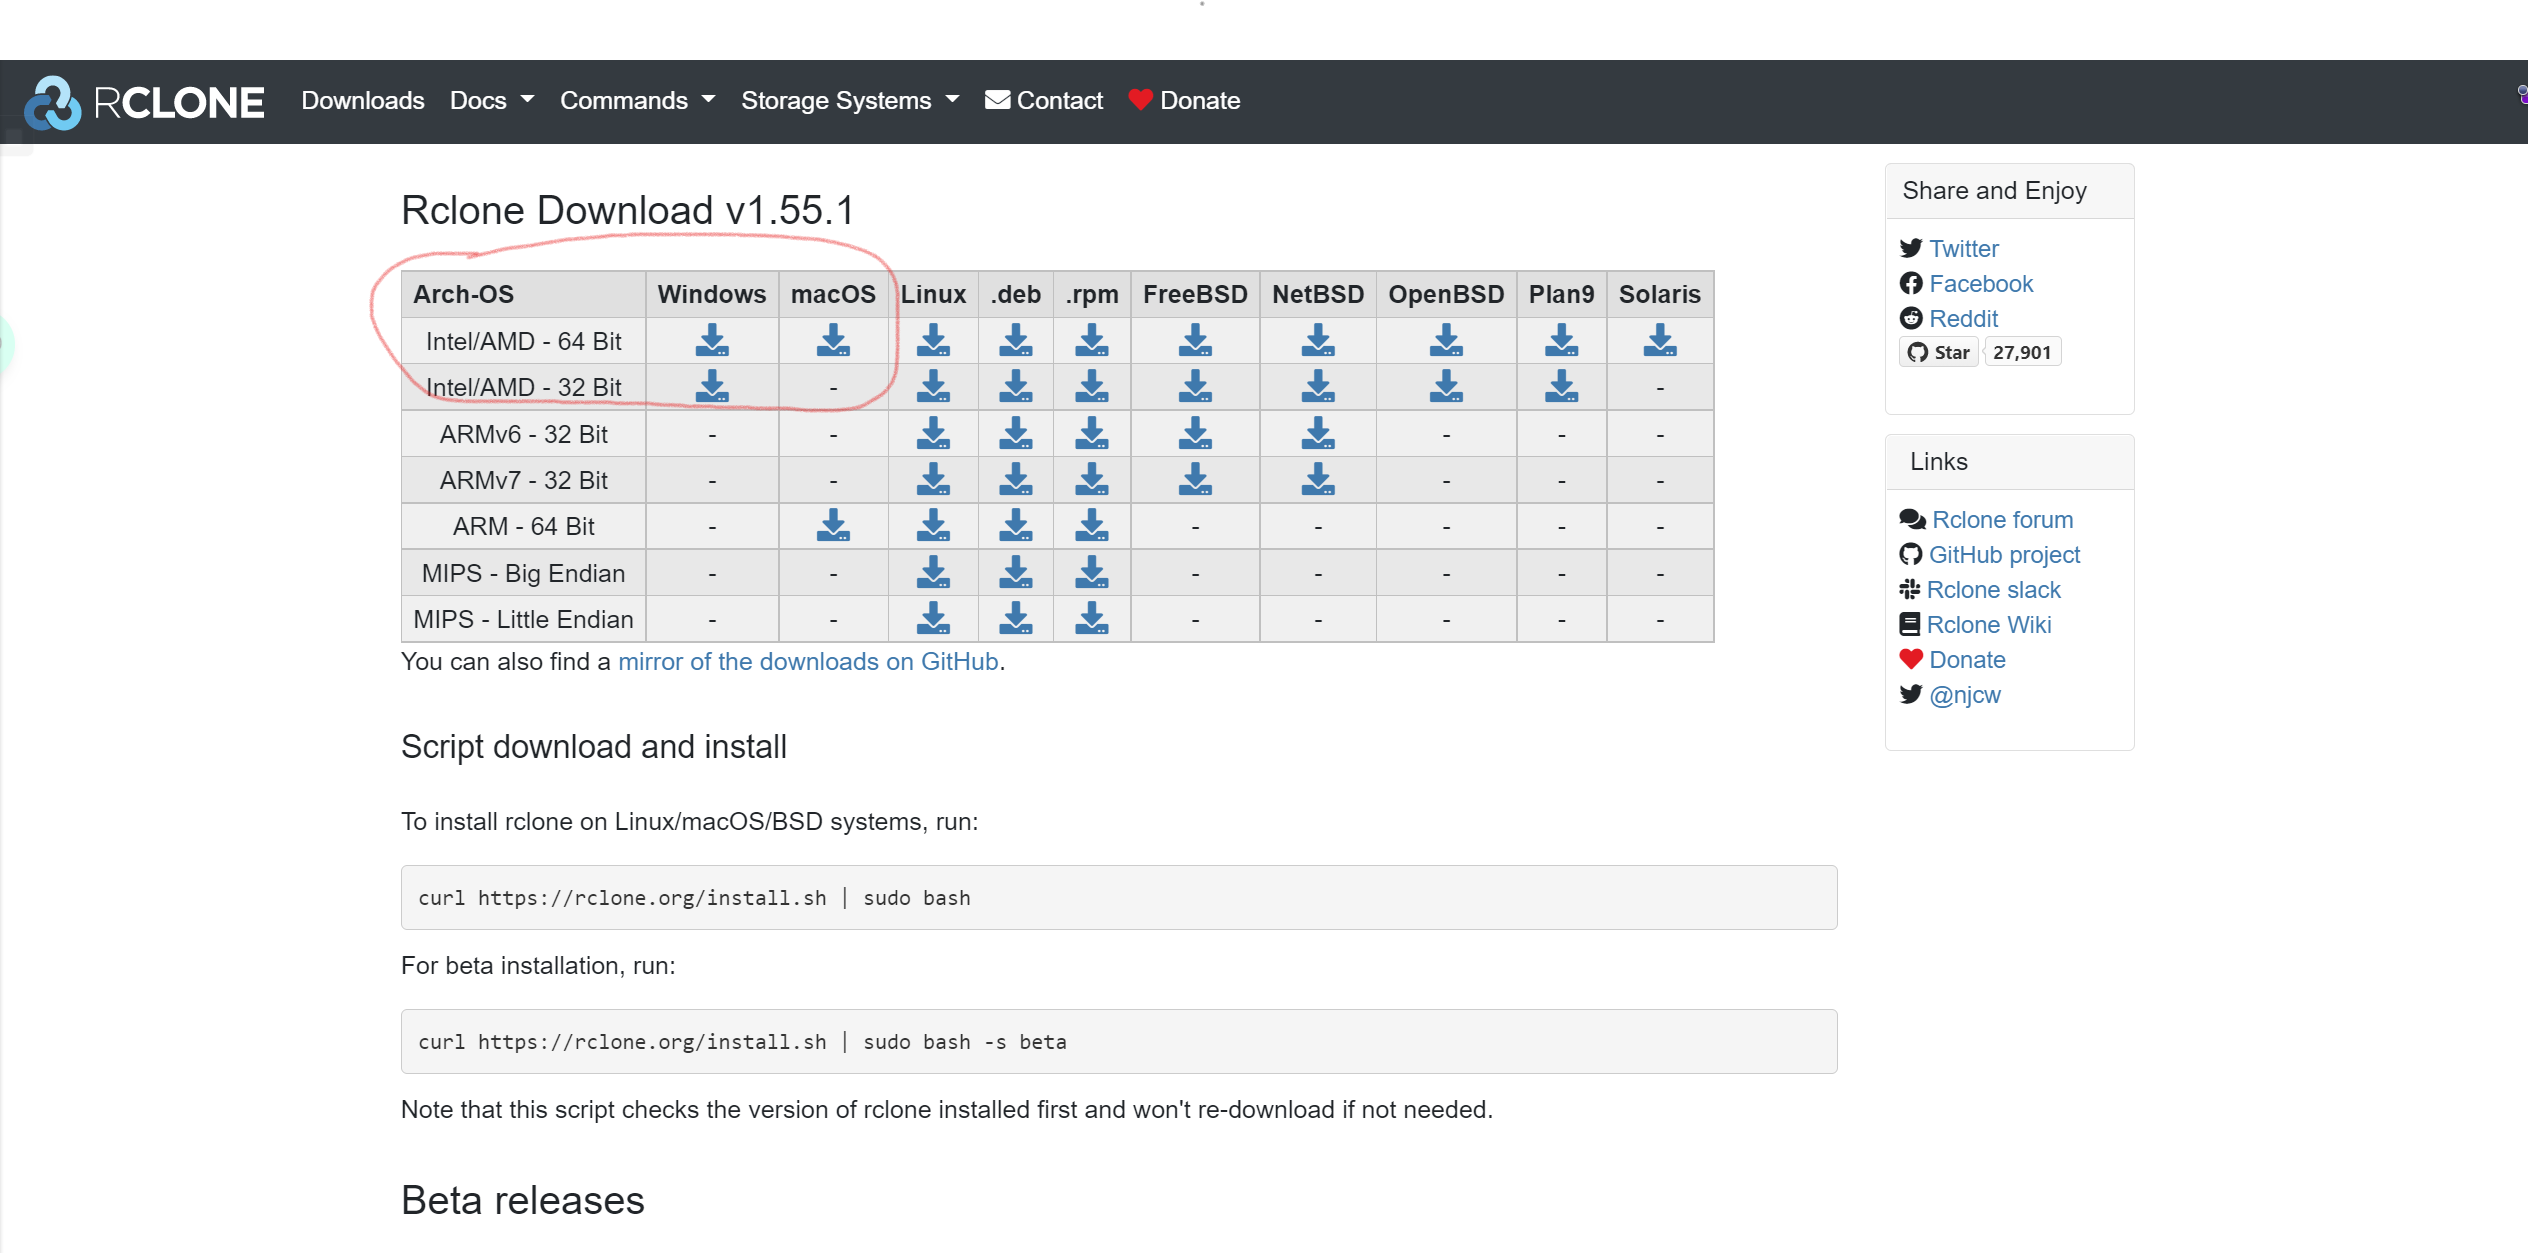Click the Rclone Download v1.55.1 heading
2528x1253 pixels.
(628, 211)
